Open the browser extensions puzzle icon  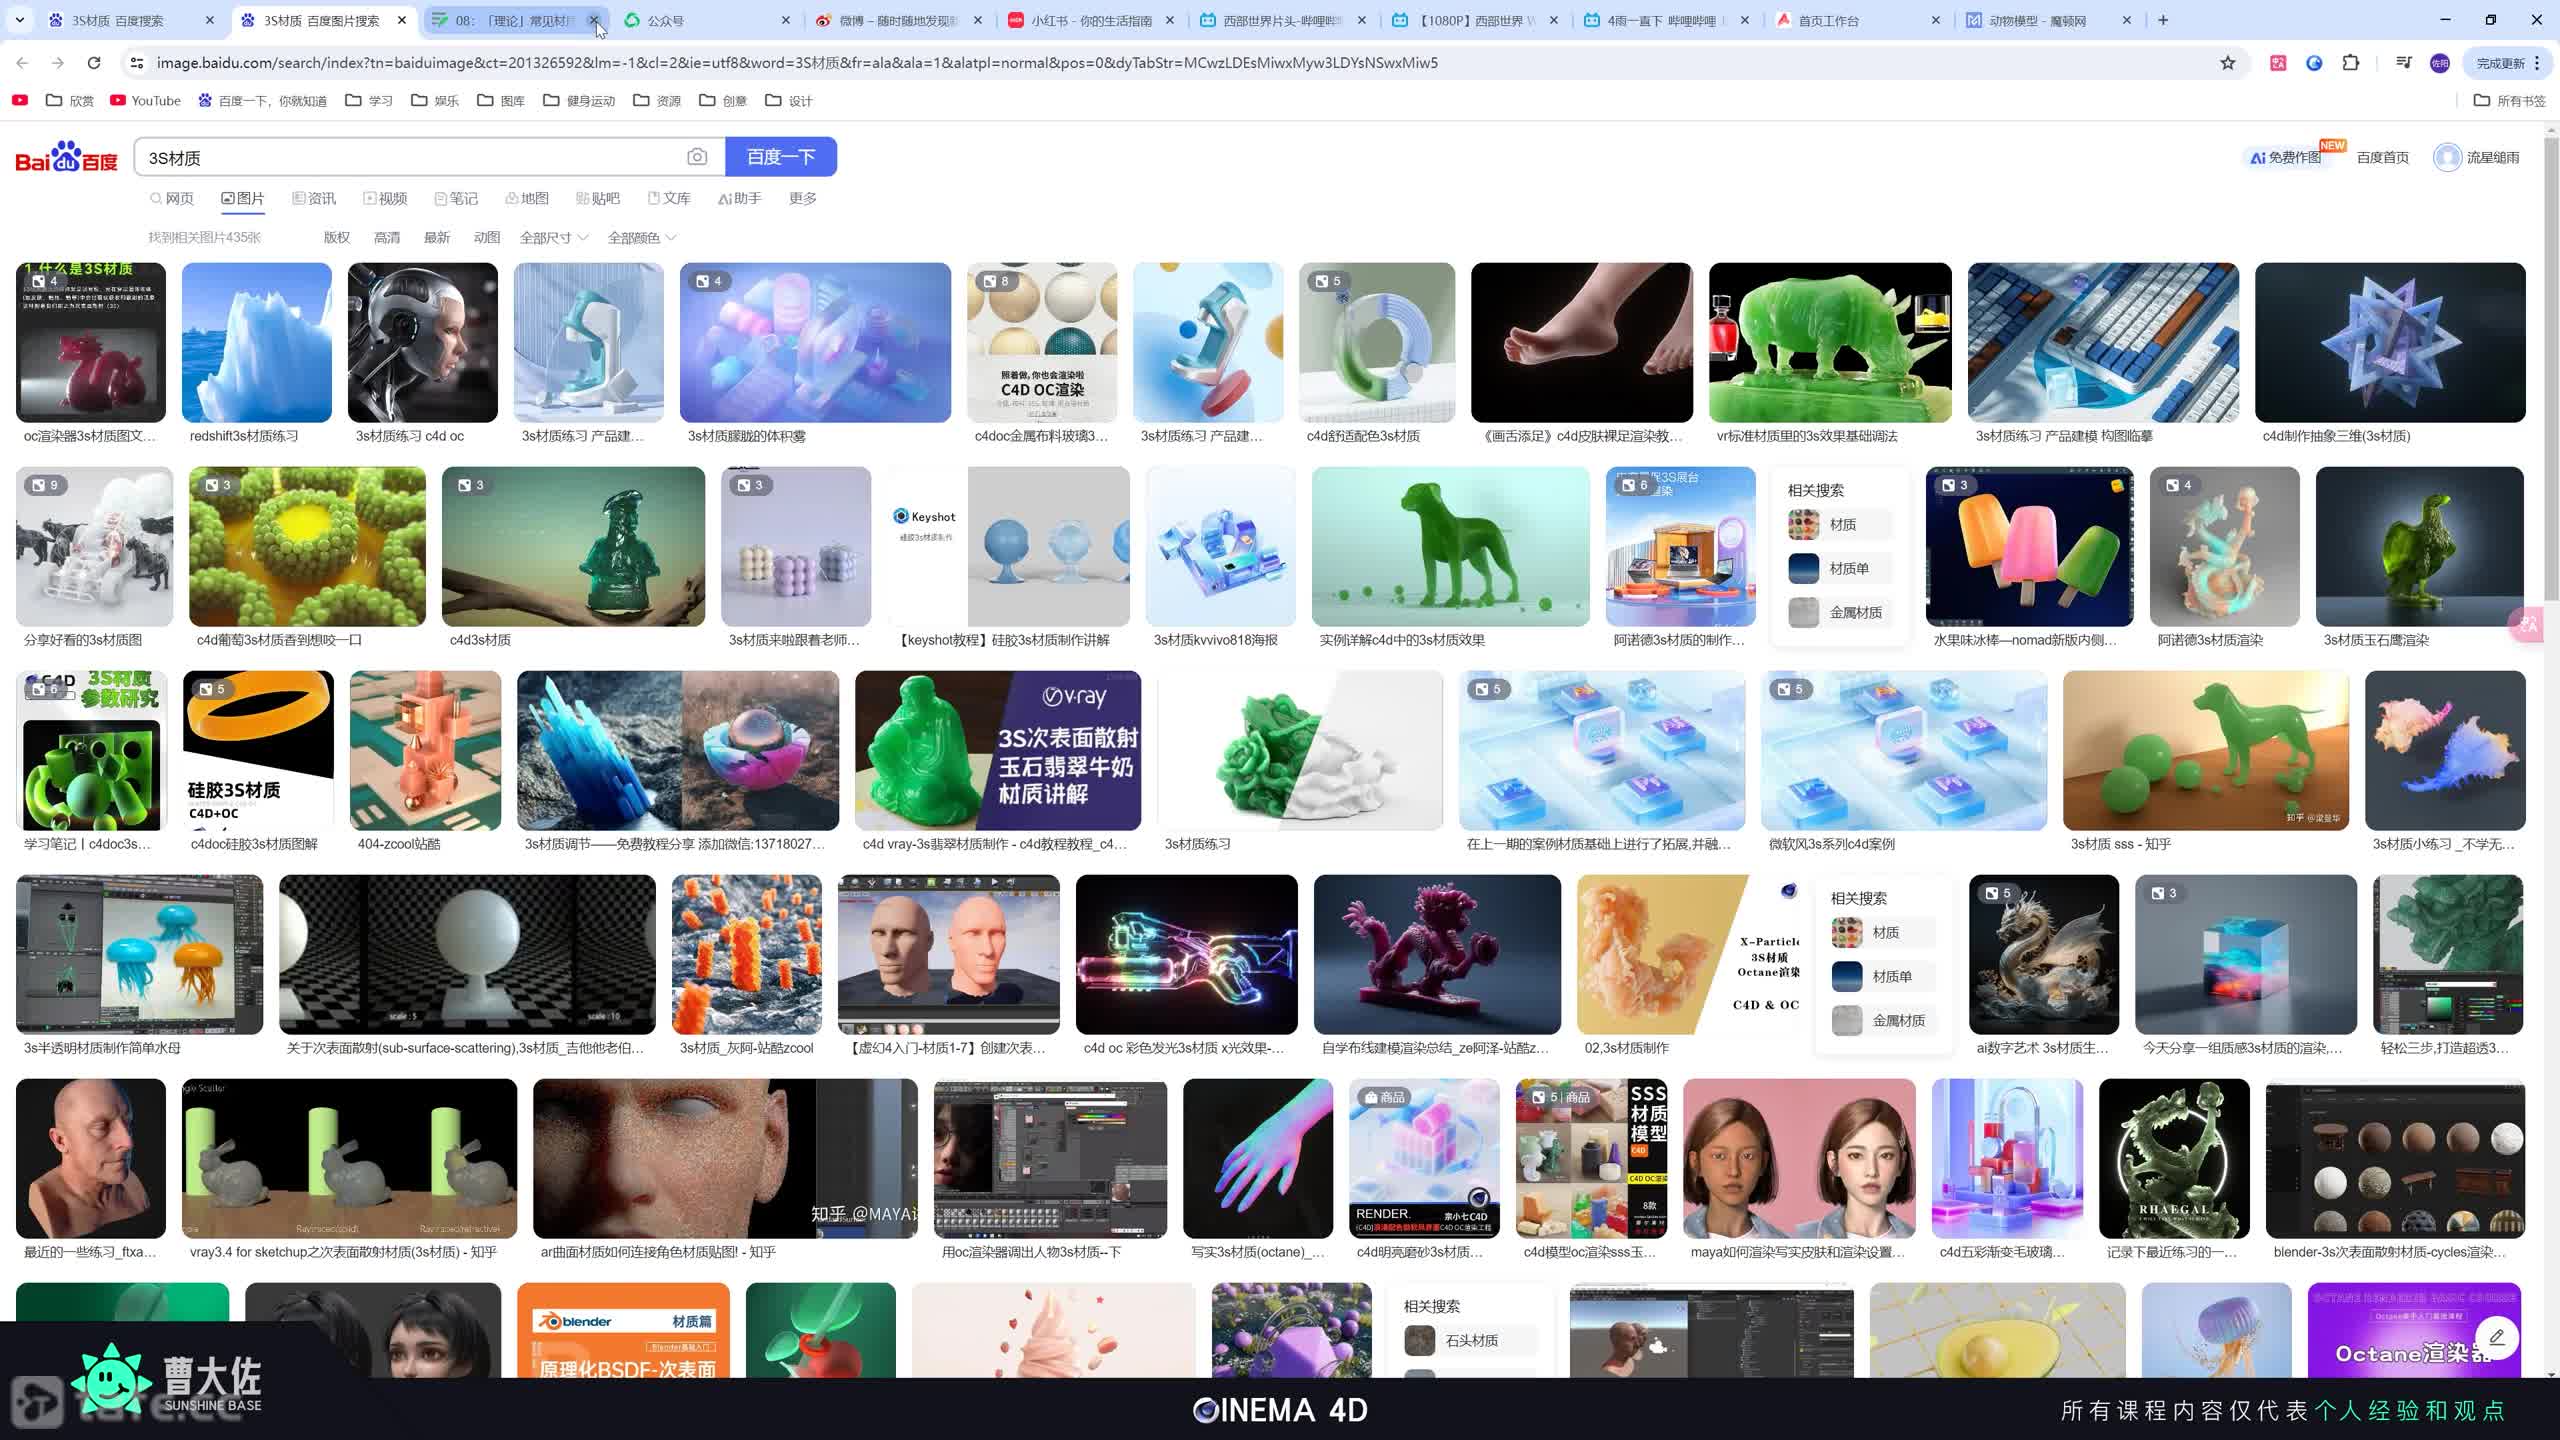pyautogui.click(x=2351, y=63)
